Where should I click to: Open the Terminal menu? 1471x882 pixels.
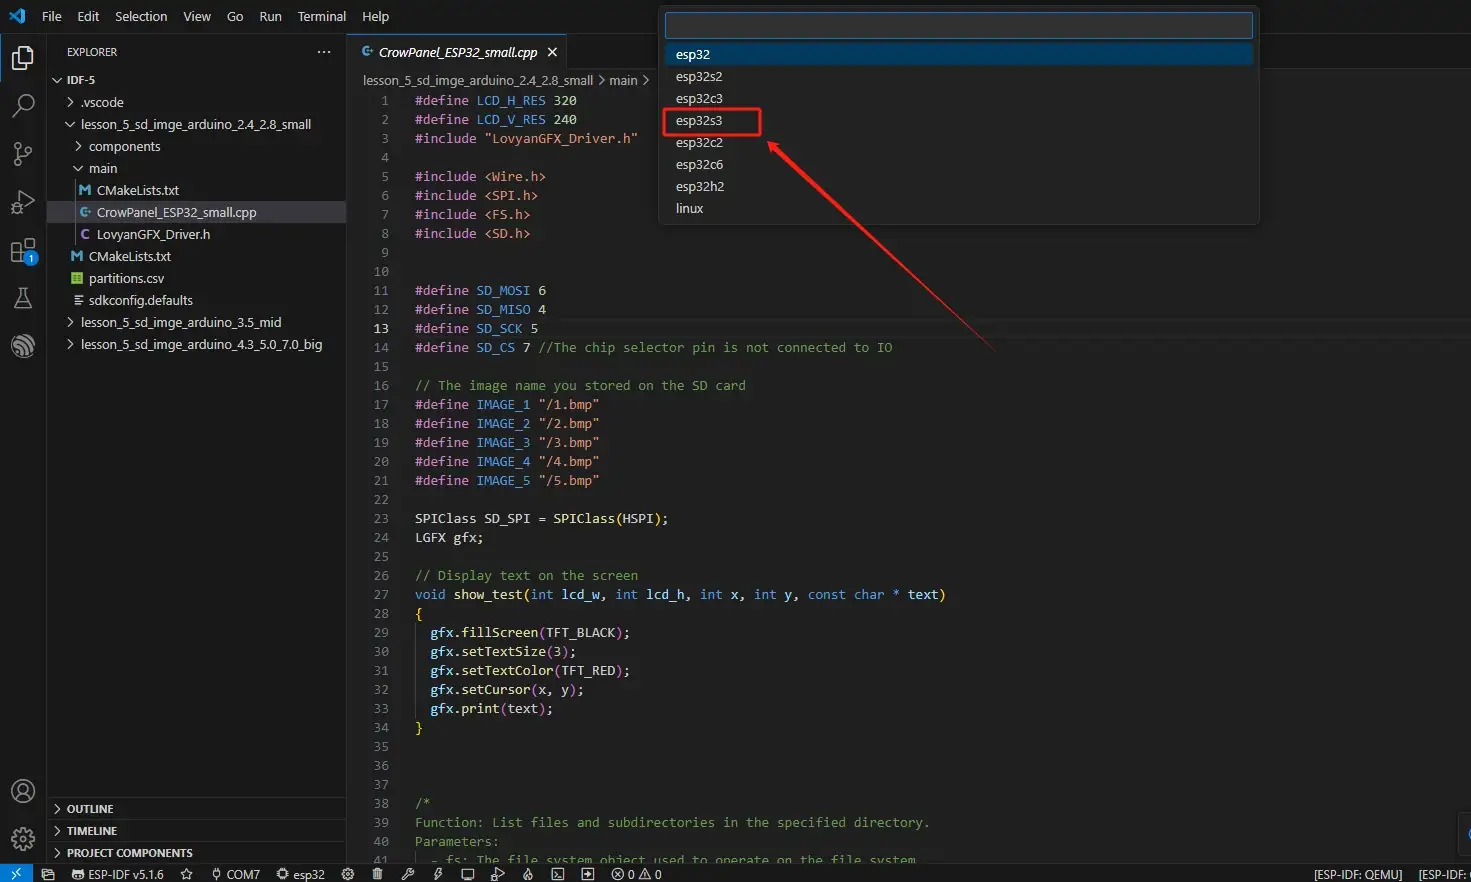(321, 17)
